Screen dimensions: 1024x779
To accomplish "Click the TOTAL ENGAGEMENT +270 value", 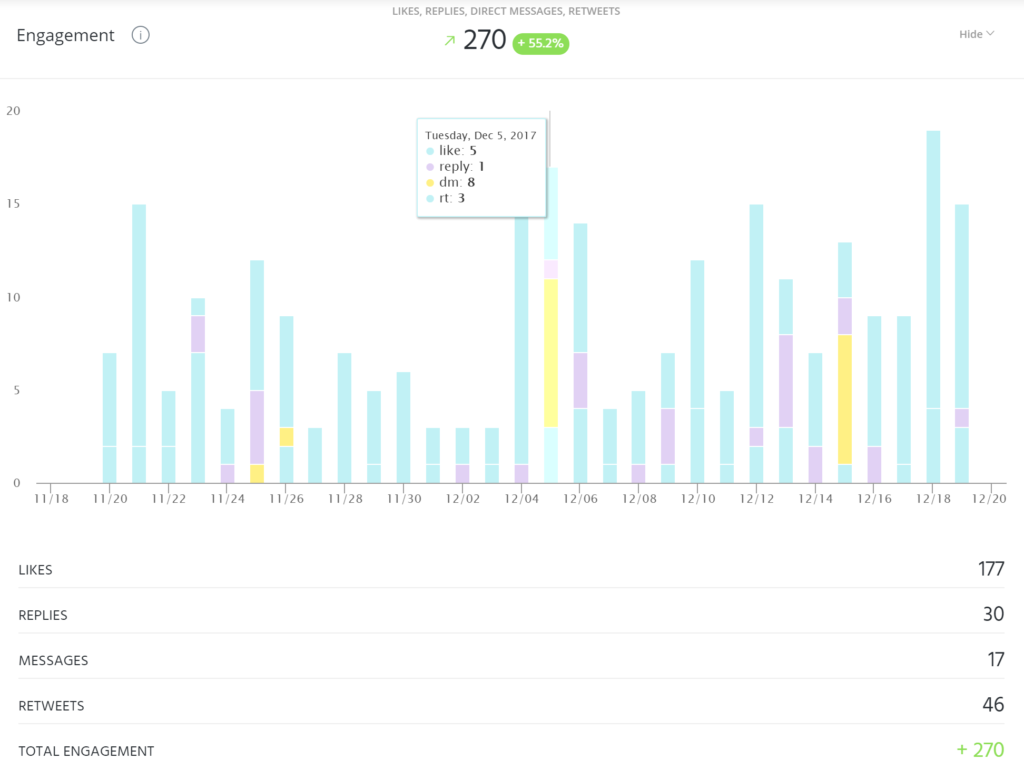I will click(x=980, y=750).
